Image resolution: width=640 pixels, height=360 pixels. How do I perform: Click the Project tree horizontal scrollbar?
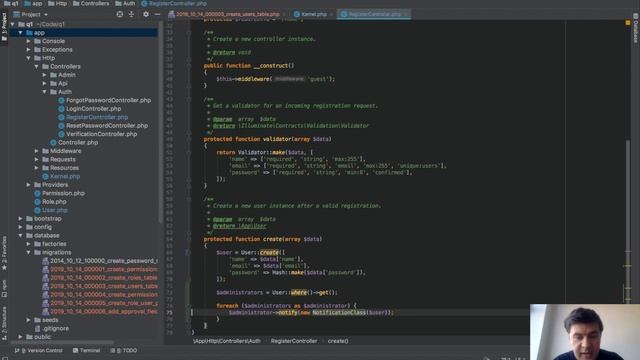61,342
